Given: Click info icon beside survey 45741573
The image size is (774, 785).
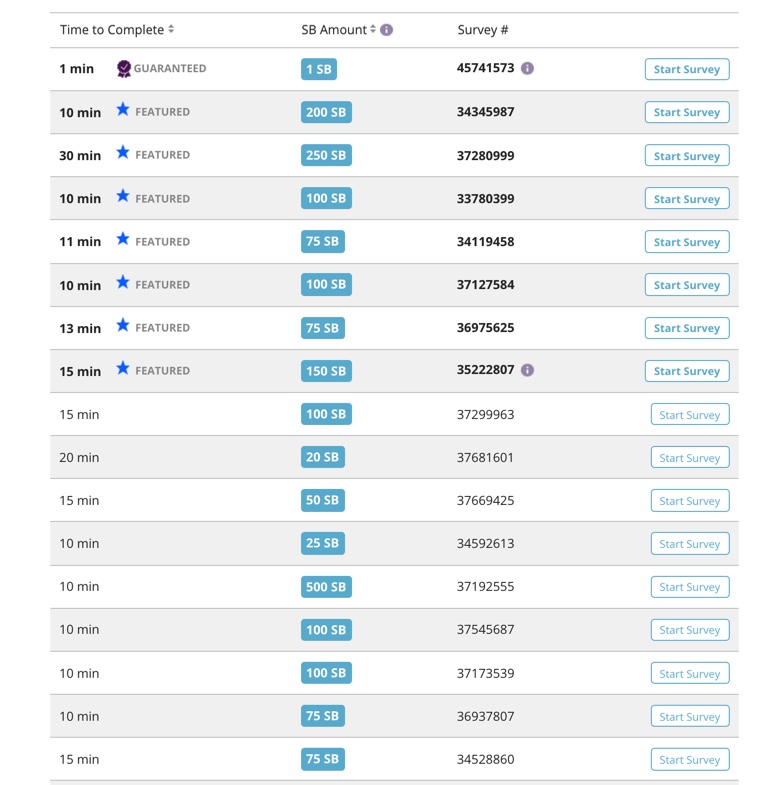Looking at the screenshot, I should [x=527, y=69].
